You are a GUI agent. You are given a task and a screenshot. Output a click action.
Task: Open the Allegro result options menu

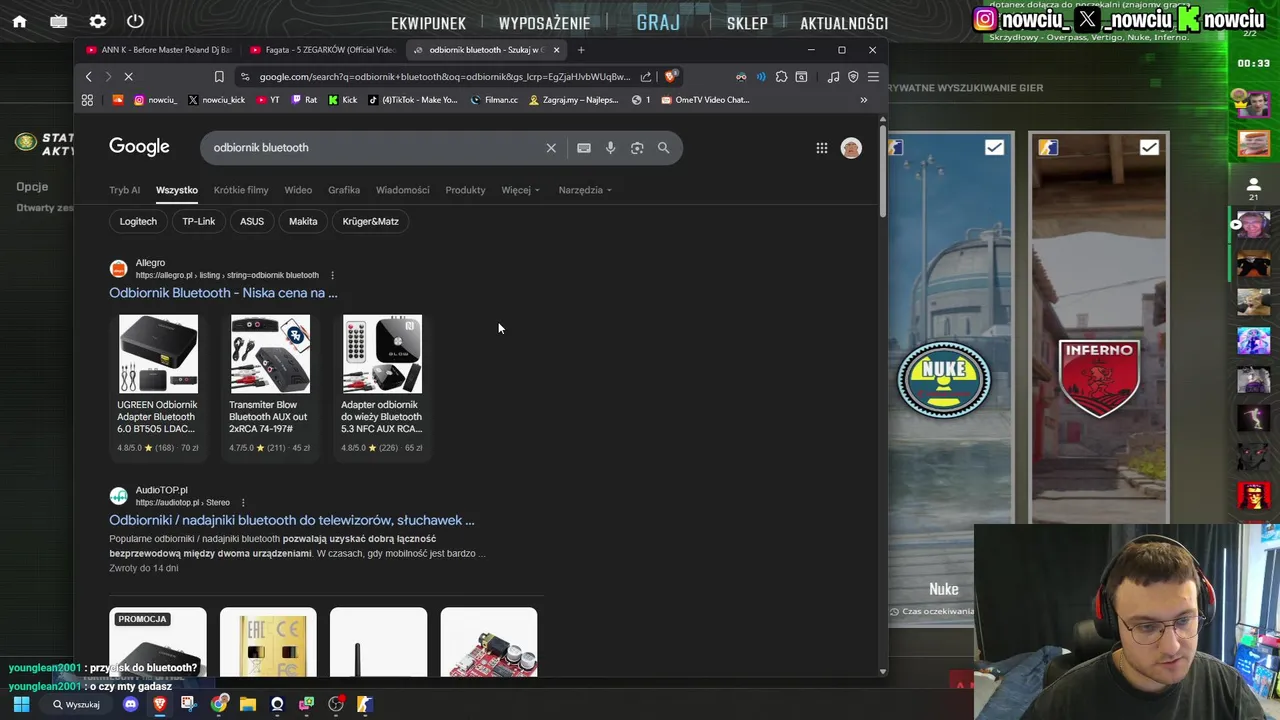[332, 275]
